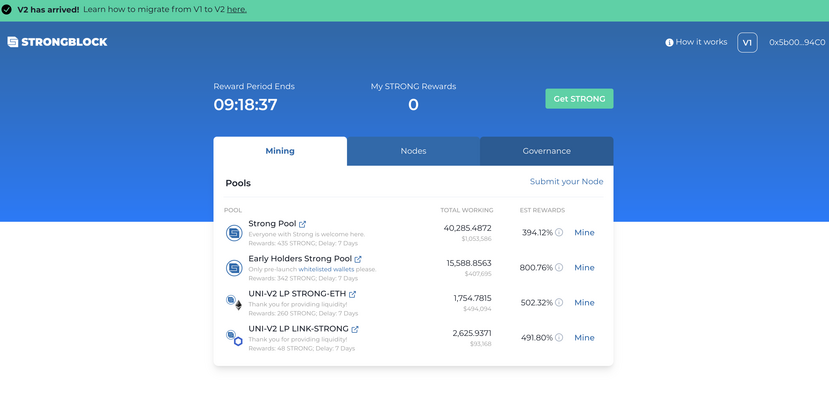
Task: Show info for the 800.76% est rewards
Action: [559, 268]
